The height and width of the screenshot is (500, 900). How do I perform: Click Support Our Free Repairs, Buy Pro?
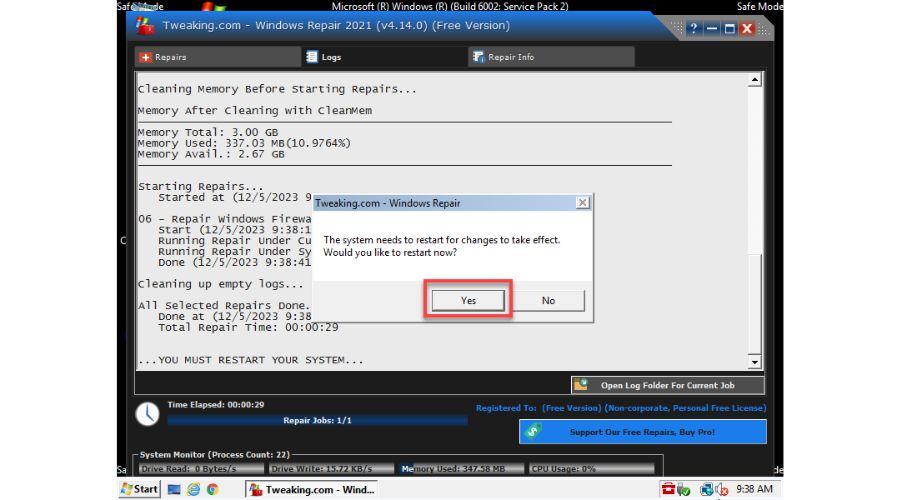(642, 432)
